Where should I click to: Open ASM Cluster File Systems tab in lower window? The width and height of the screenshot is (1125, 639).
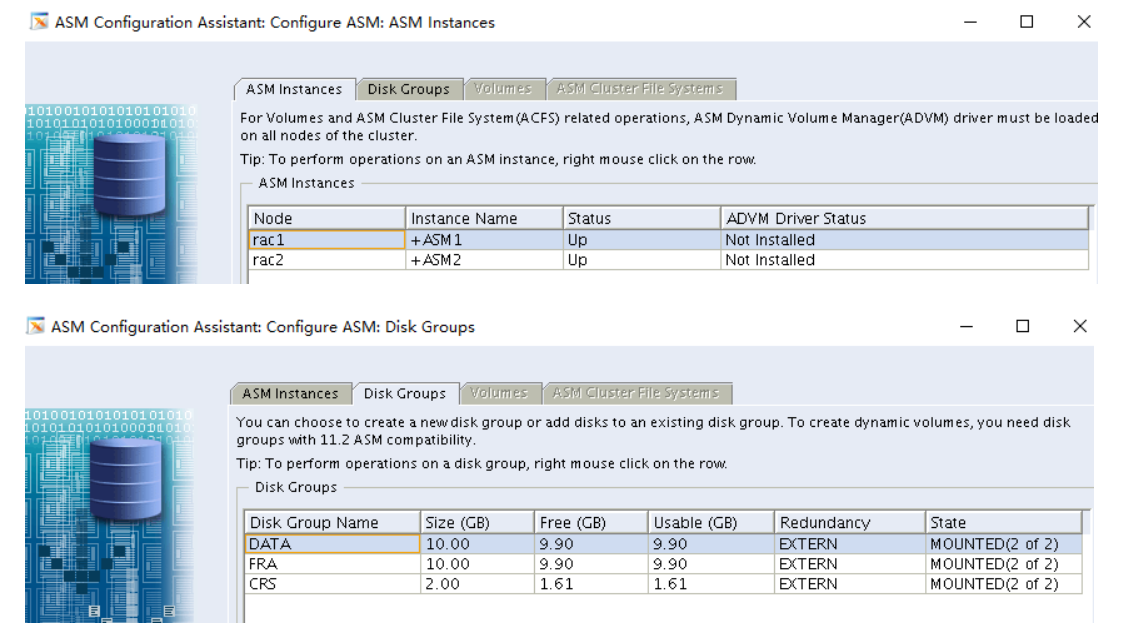point(636,393)
